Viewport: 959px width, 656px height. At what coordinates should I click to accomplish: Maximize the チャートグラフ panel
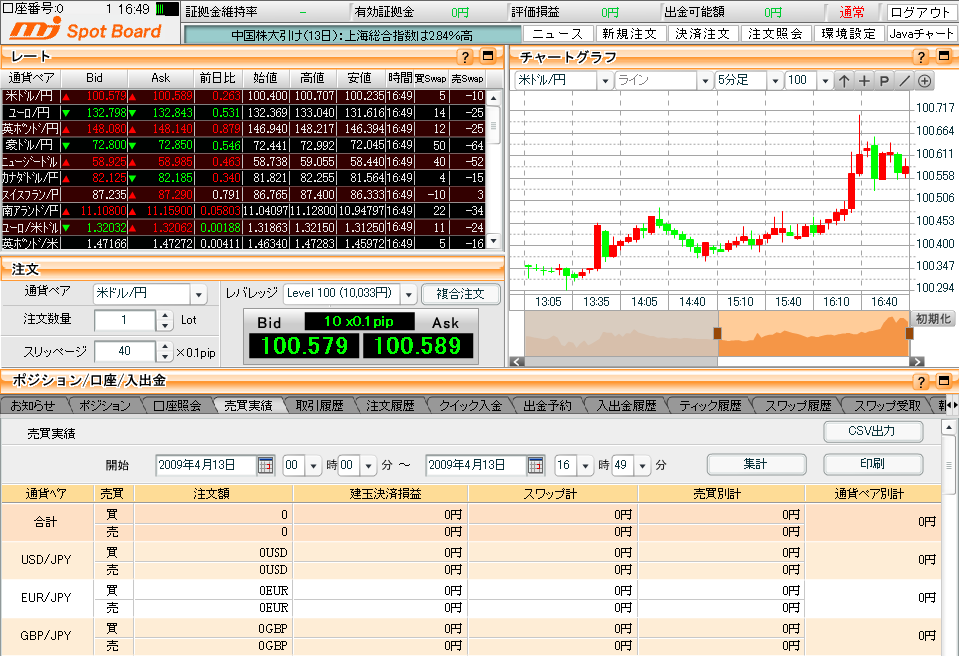[x=944, y=56]
